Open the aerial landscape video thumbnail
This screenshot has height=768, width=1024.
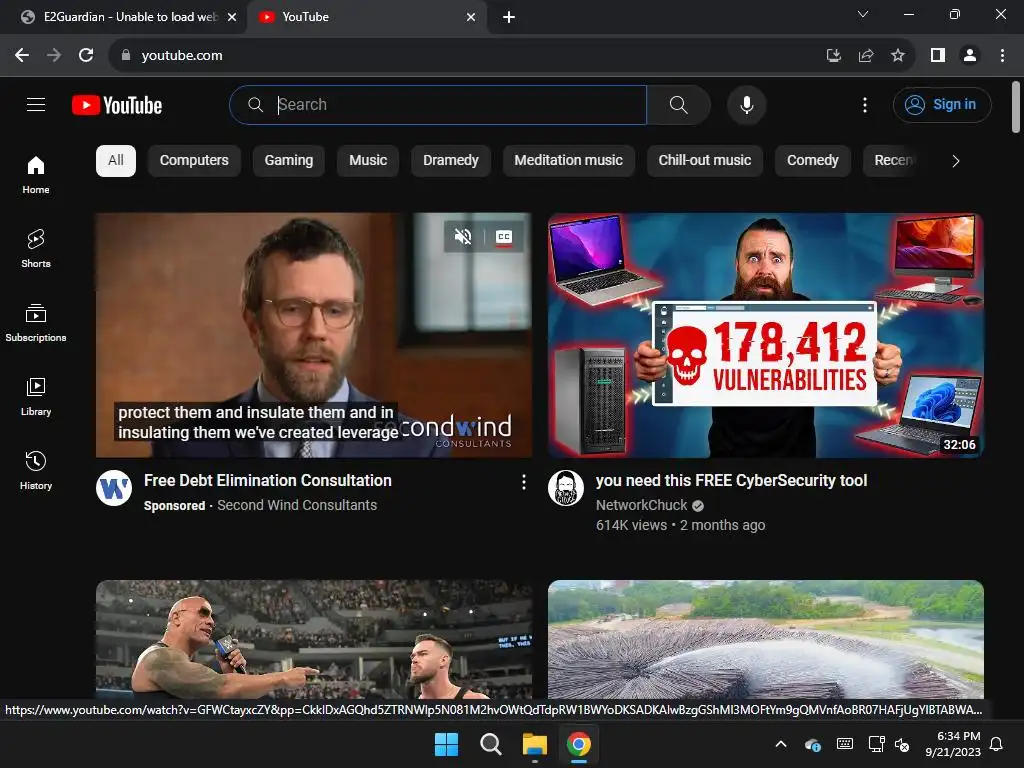(765, 639)
